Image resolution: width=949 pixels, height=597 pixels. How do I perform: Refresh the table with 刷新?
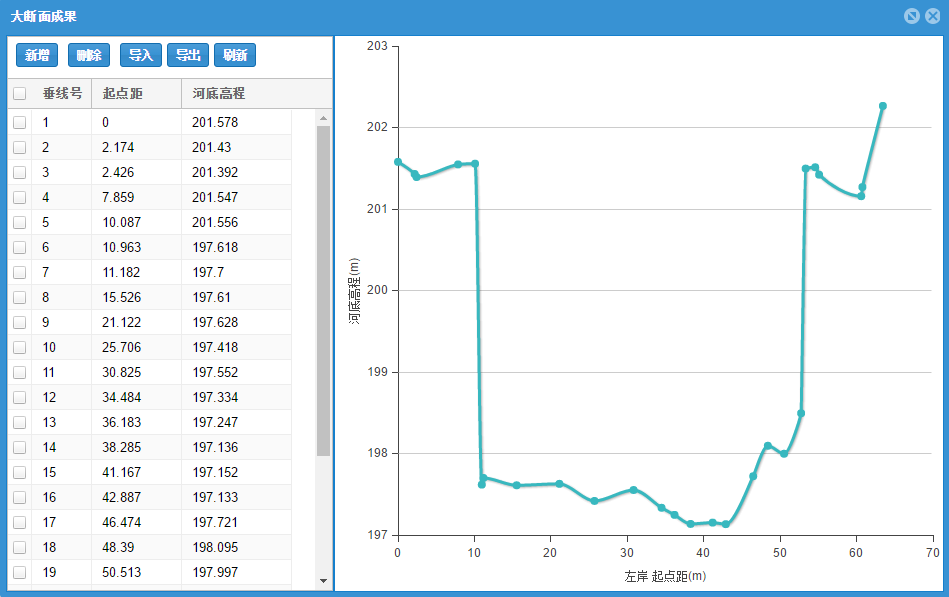(235, 55)
